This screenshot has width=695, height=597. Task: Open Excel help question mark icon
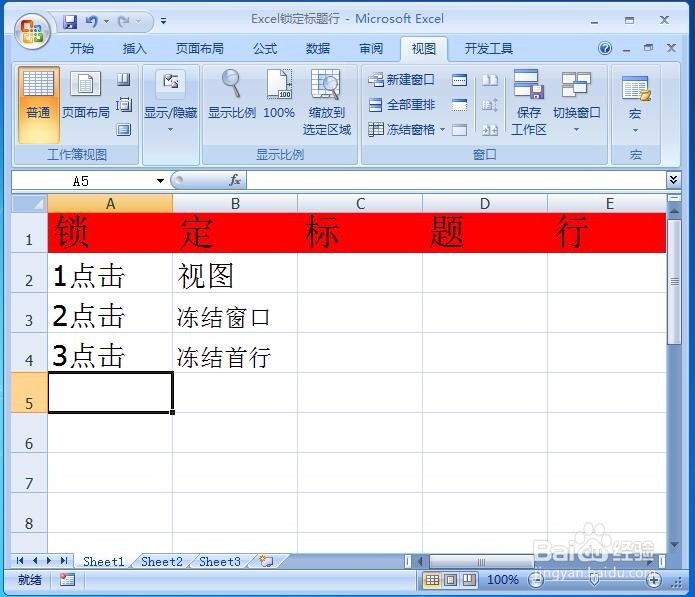tap(605, 48)
